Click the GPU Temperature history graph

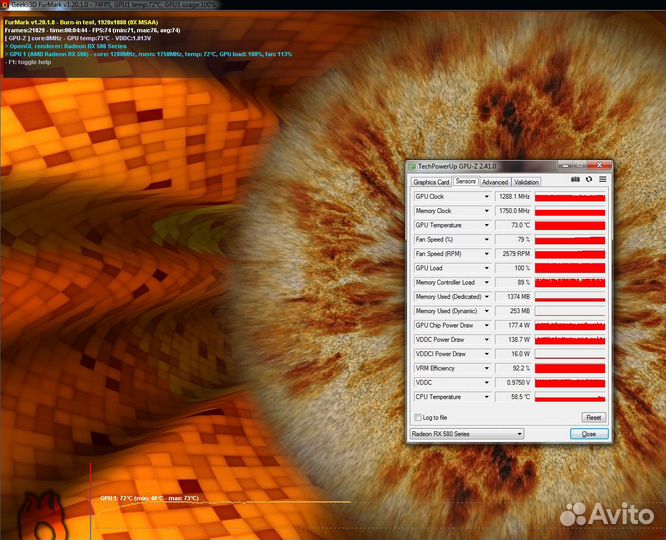[x=570, y=225]
